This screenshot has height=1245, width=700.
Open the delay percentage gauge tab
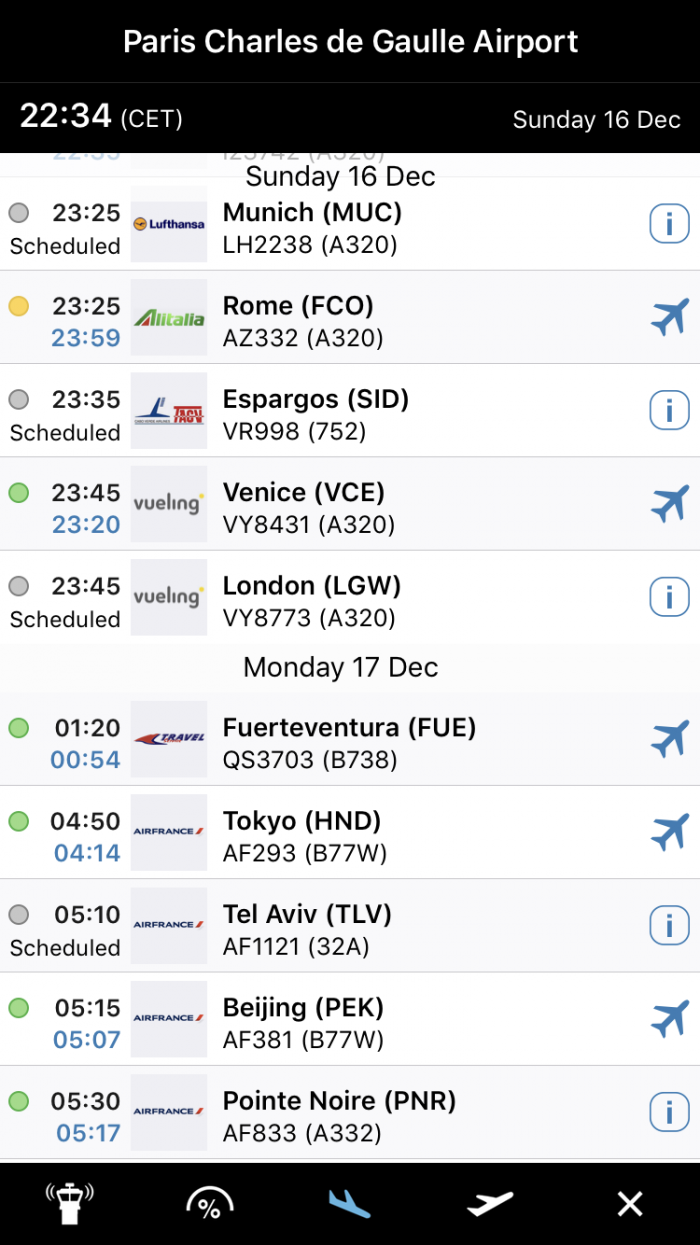click(209, 1203)
